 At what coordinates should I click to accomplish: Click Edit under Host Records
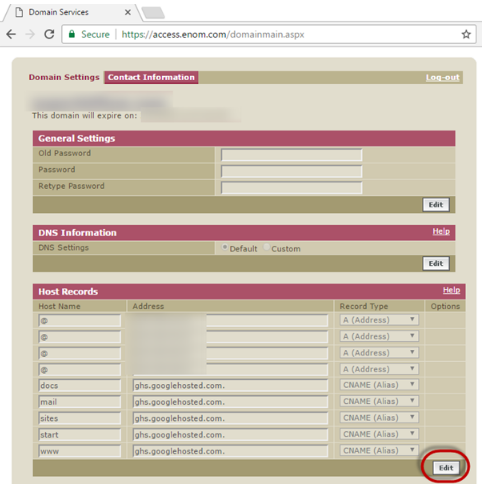(446, 468)
